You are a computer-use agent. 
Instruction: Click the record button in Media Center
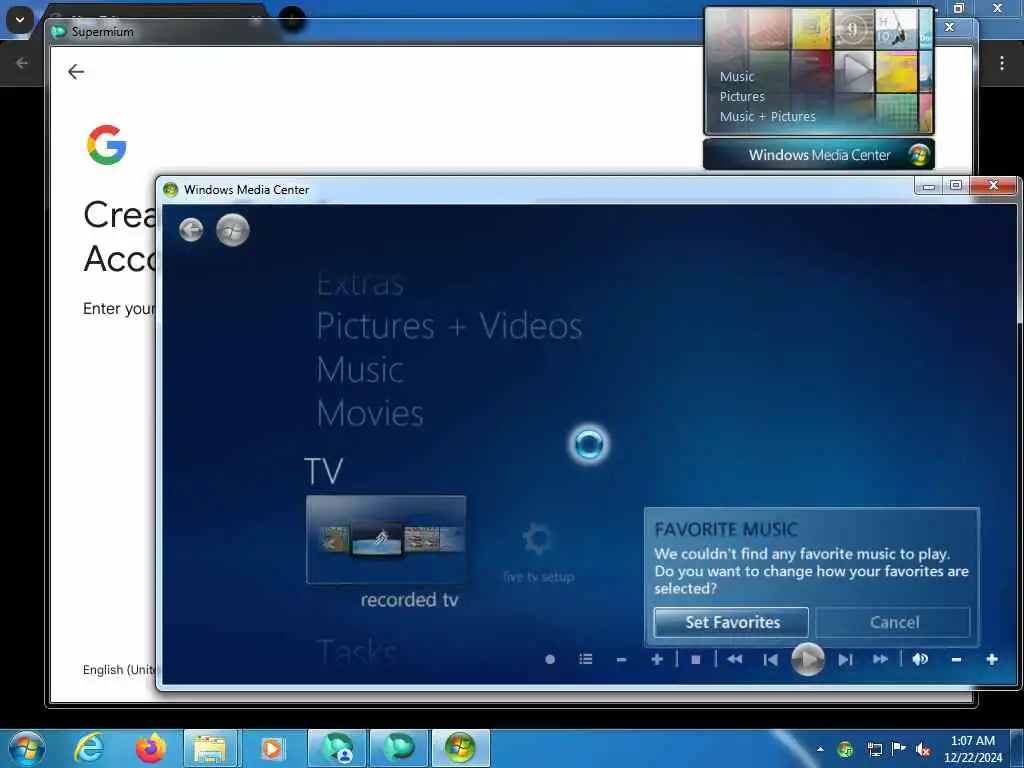pos(550,660)
